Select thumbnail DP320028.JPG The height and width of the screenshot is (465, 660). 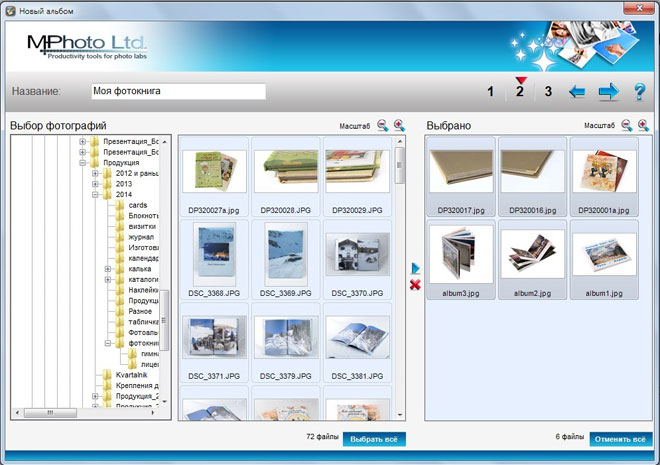286,177
